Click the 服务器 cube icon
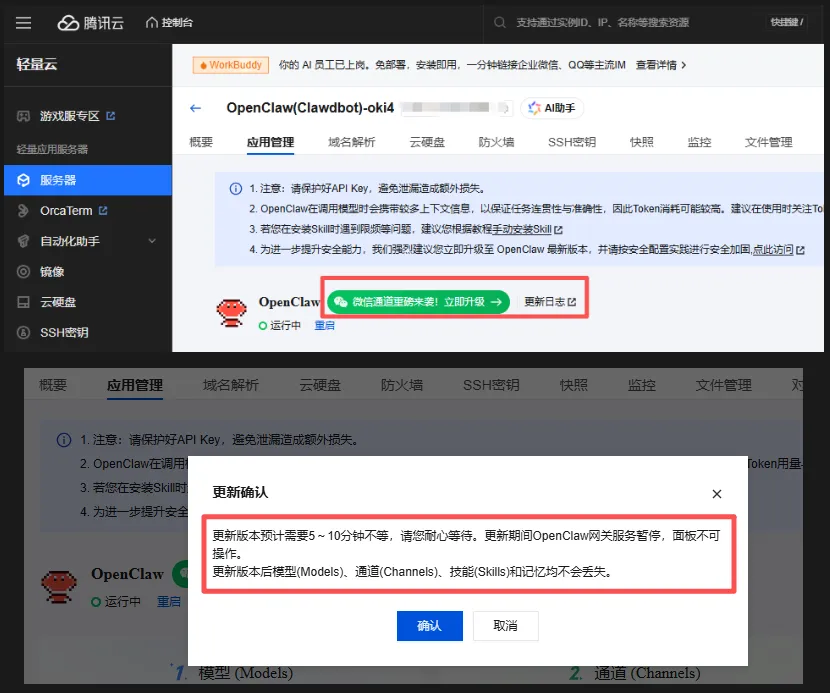This screenshot has width=830, height=693. [x=23, y=180]
